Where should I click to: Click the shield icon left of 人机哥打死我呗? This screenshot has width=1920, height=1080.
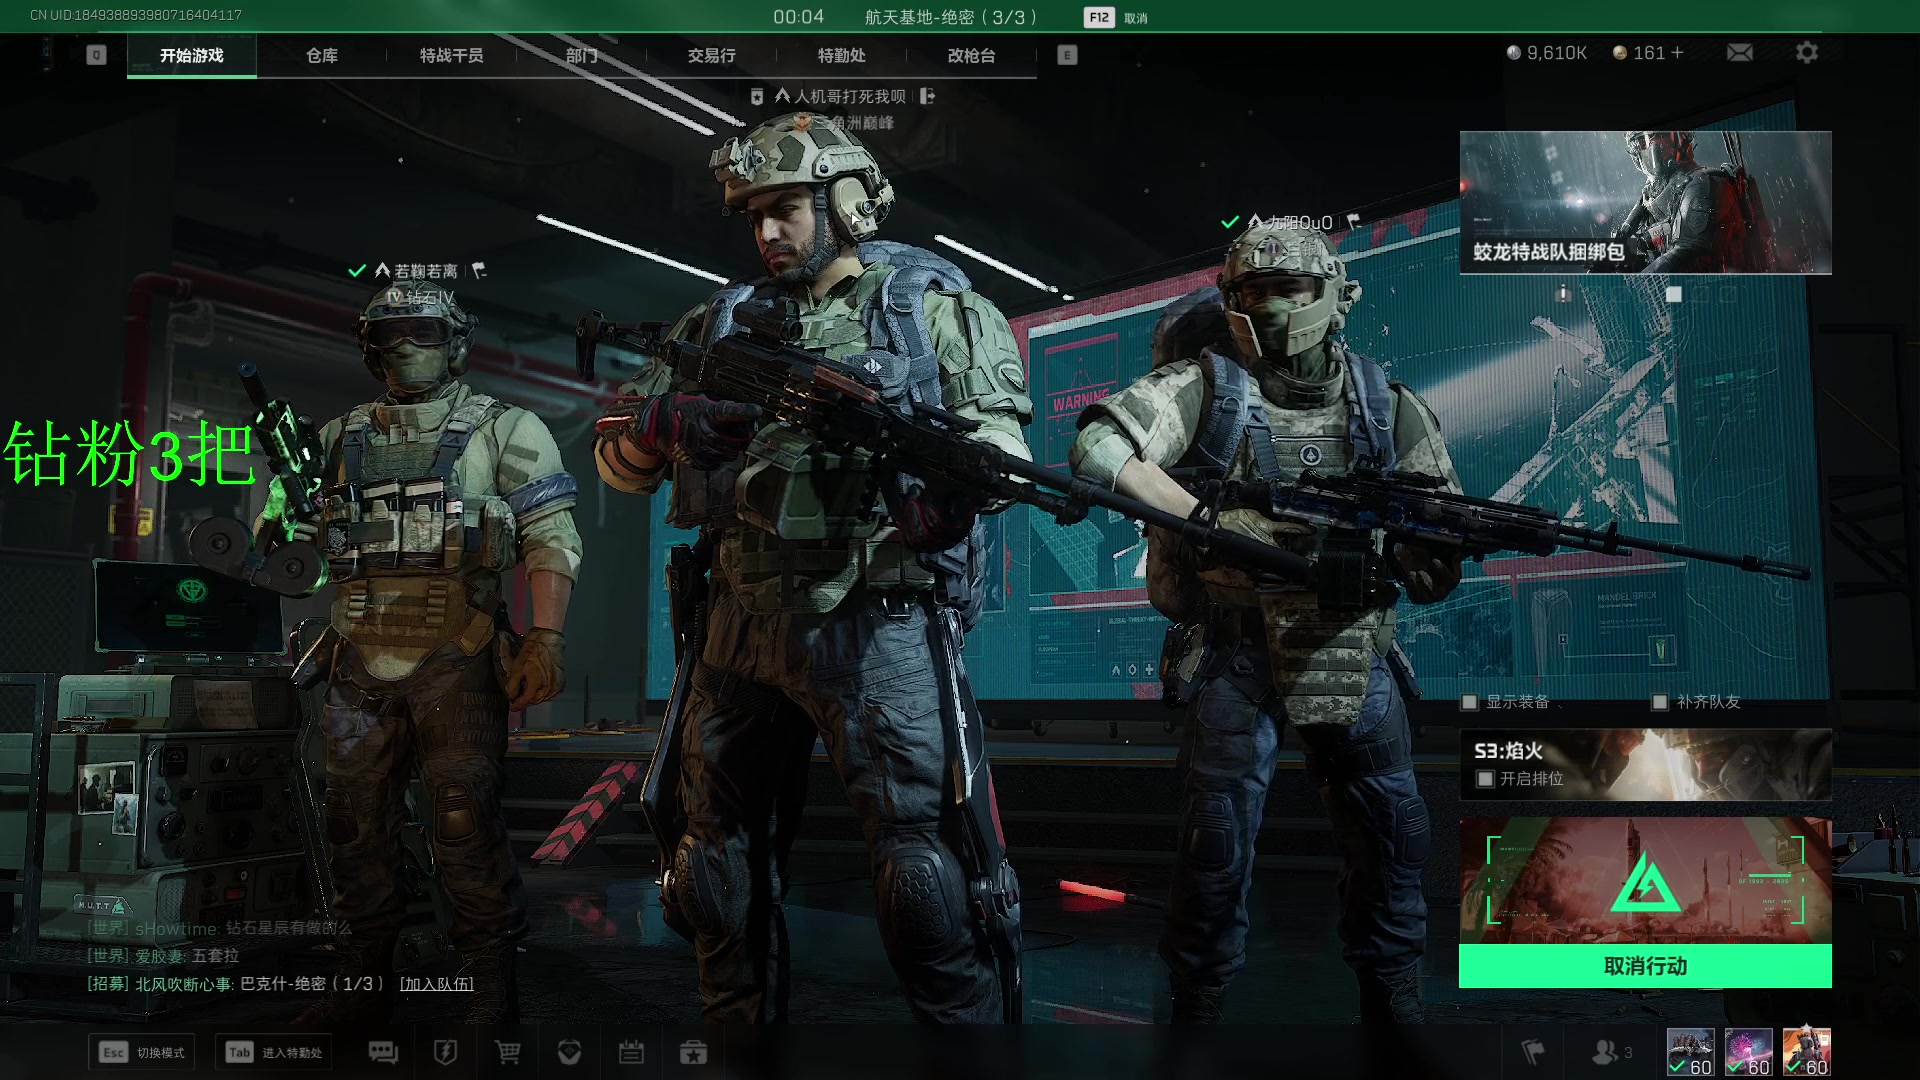click(757, 96)
